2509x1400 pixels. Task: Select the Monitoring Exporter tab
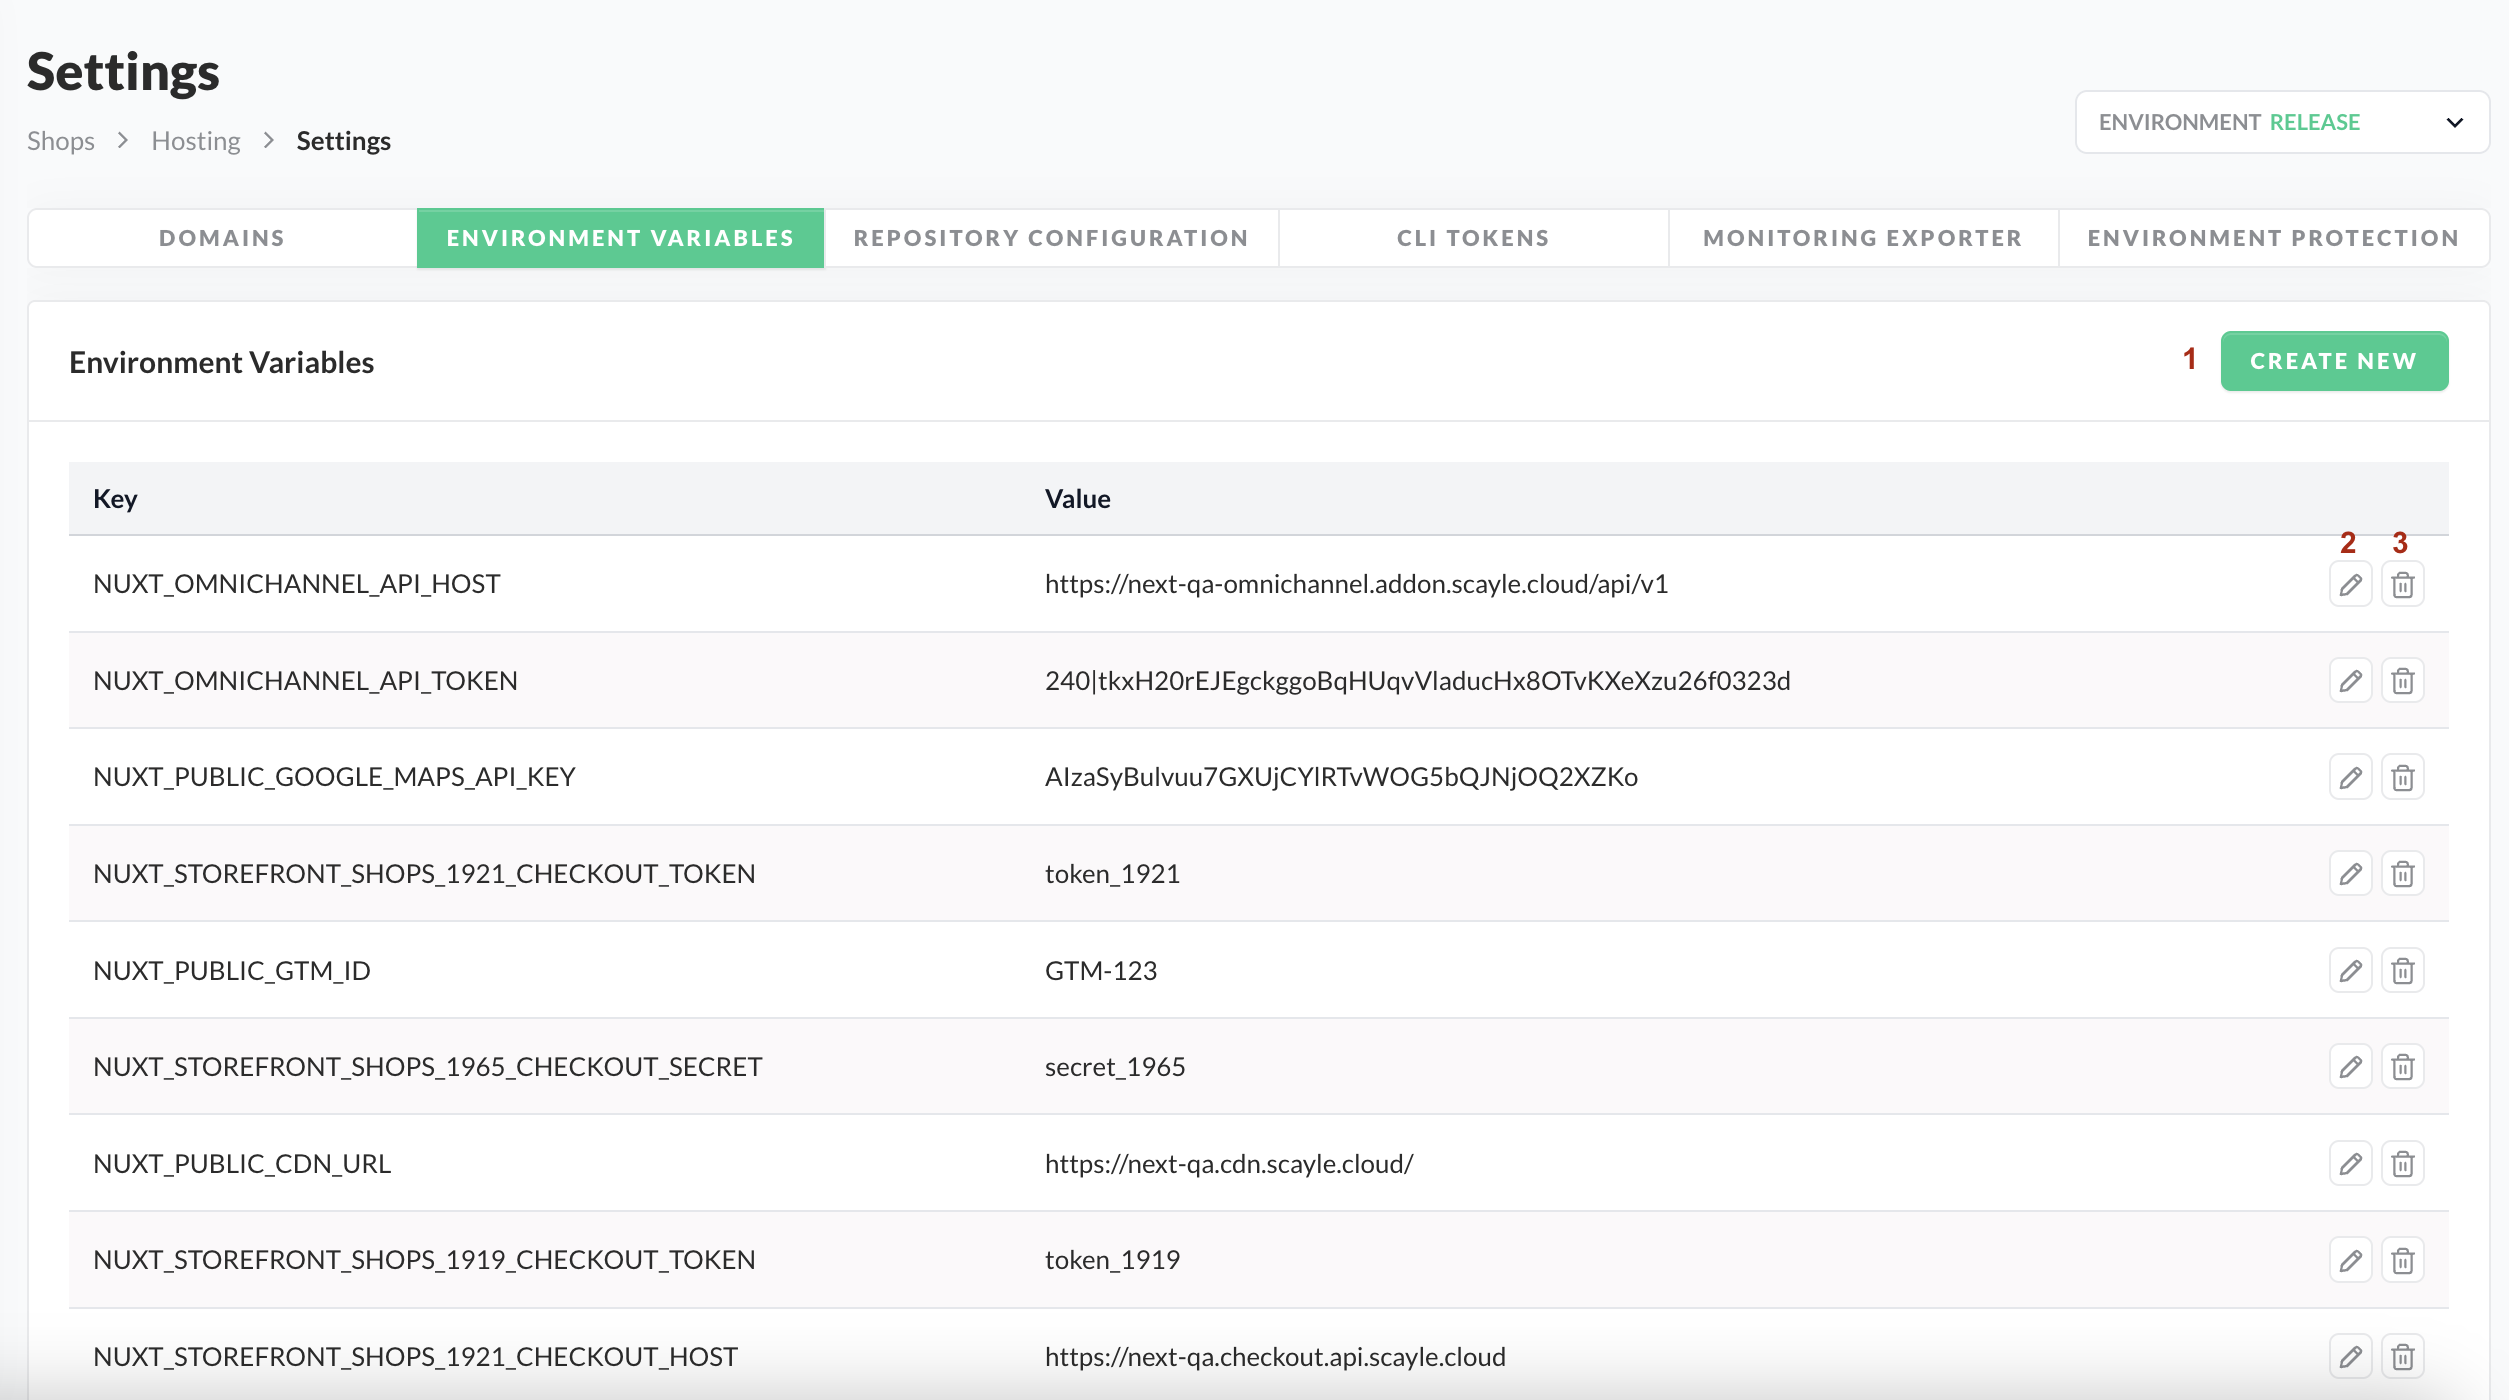click(x=1862, y=238)
